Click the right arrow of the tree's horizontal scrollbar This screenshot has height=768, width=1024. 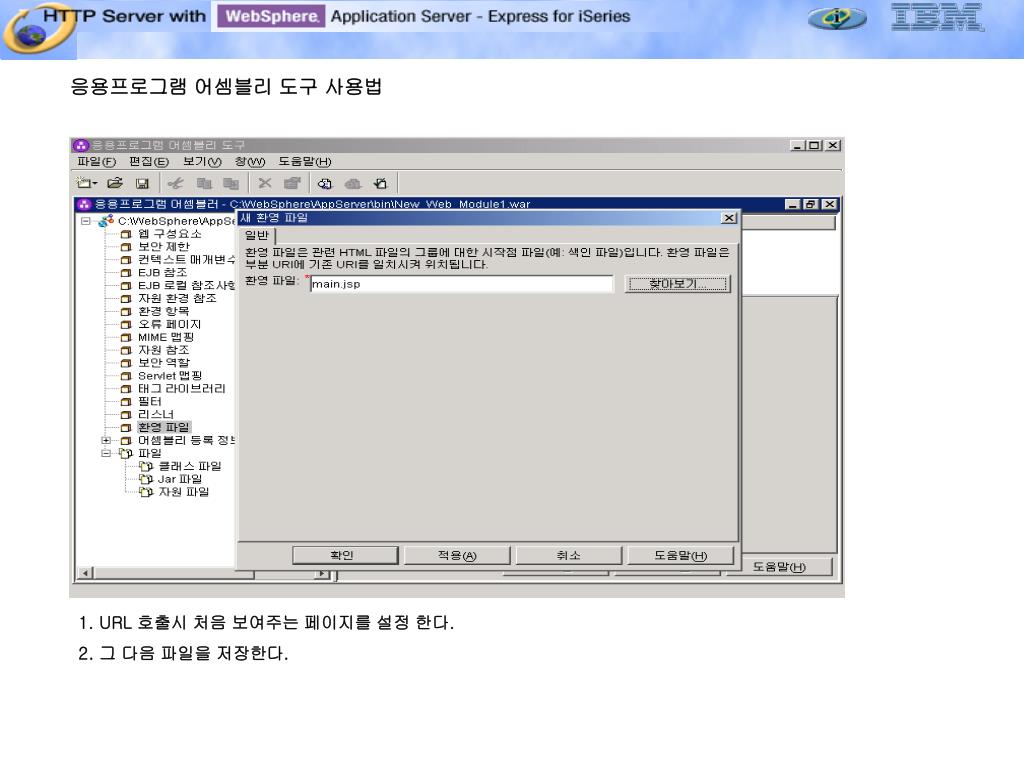click(x=322, y=573)
